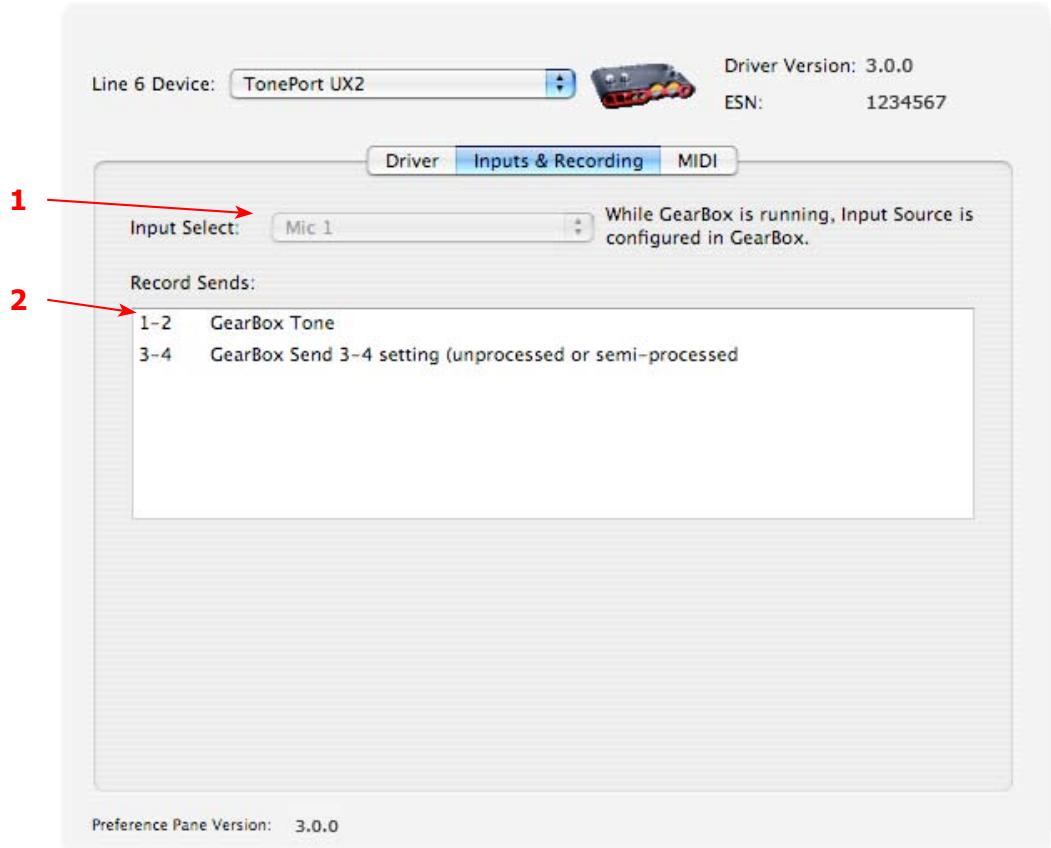Open the MIDI tab
Viewport: 1051px width, 848px height.
coord(698,161)
